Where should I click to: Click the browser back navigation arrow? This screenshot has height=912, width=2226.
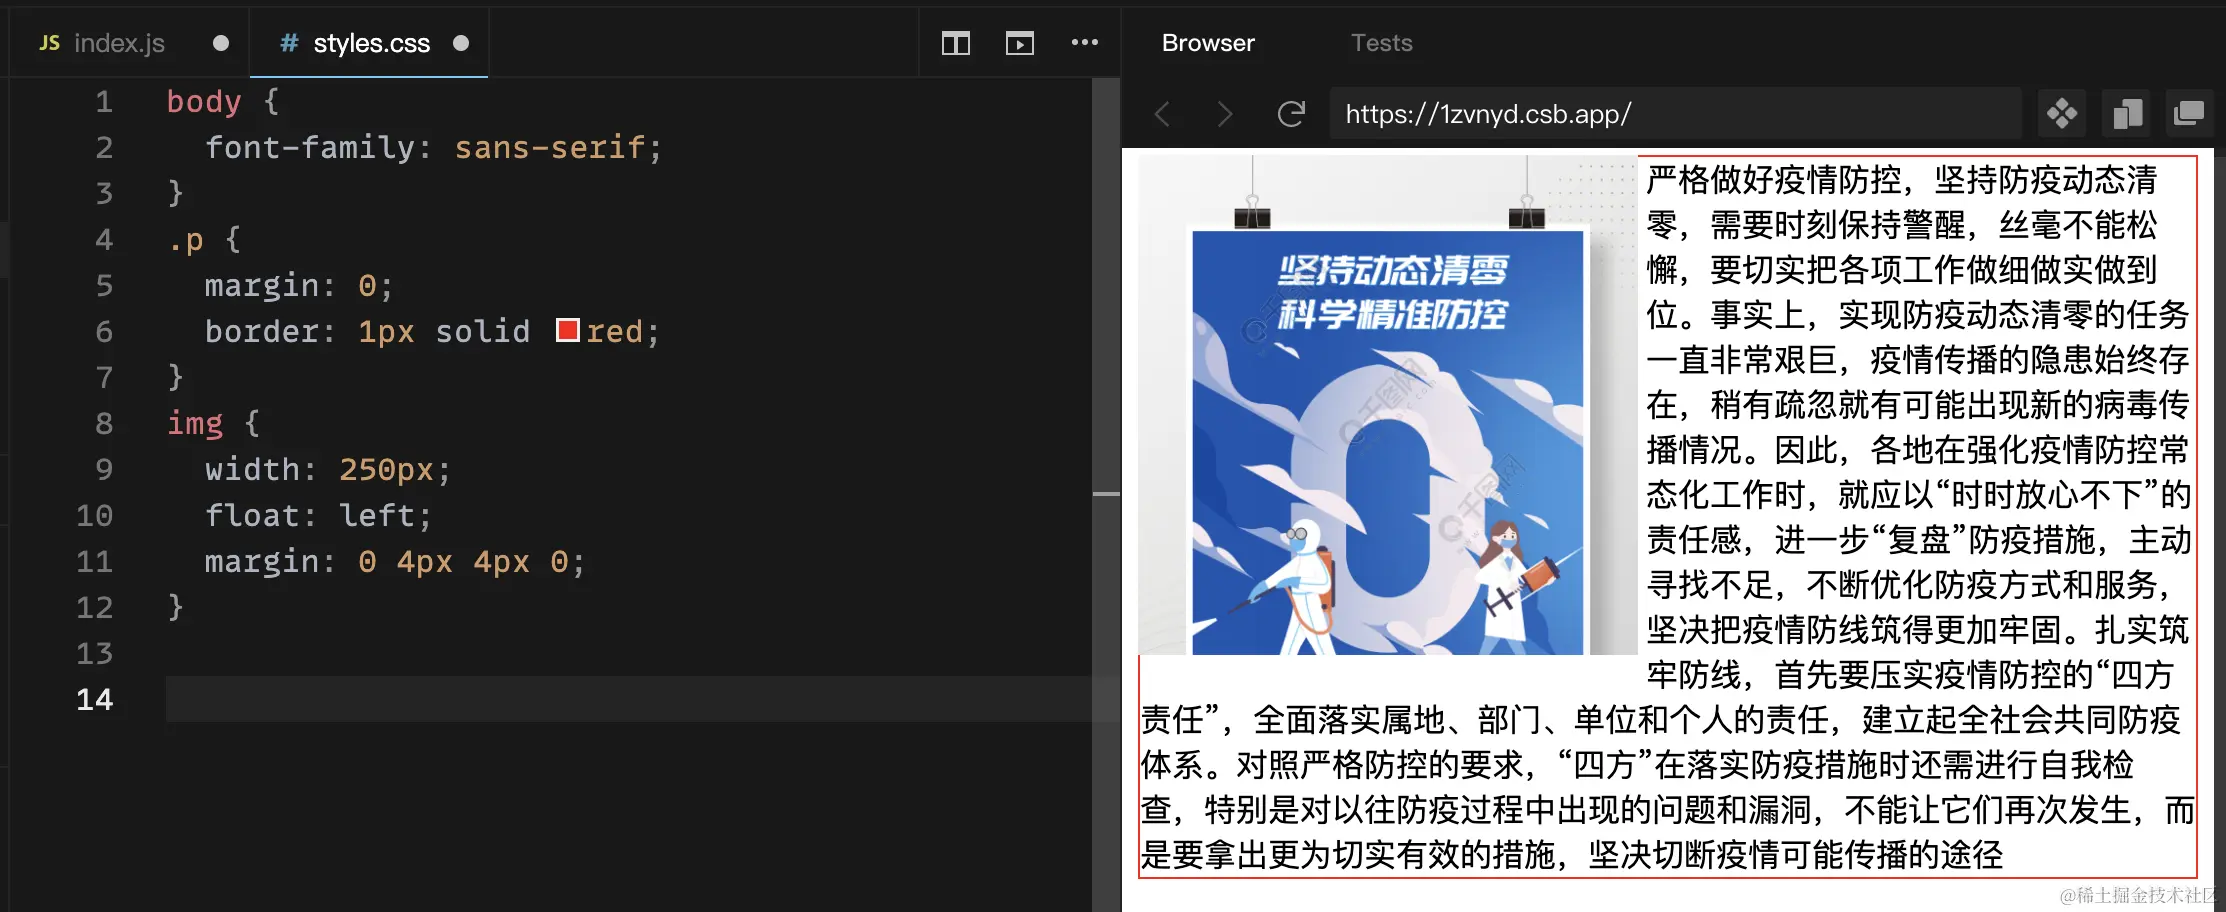(1162, 114)
